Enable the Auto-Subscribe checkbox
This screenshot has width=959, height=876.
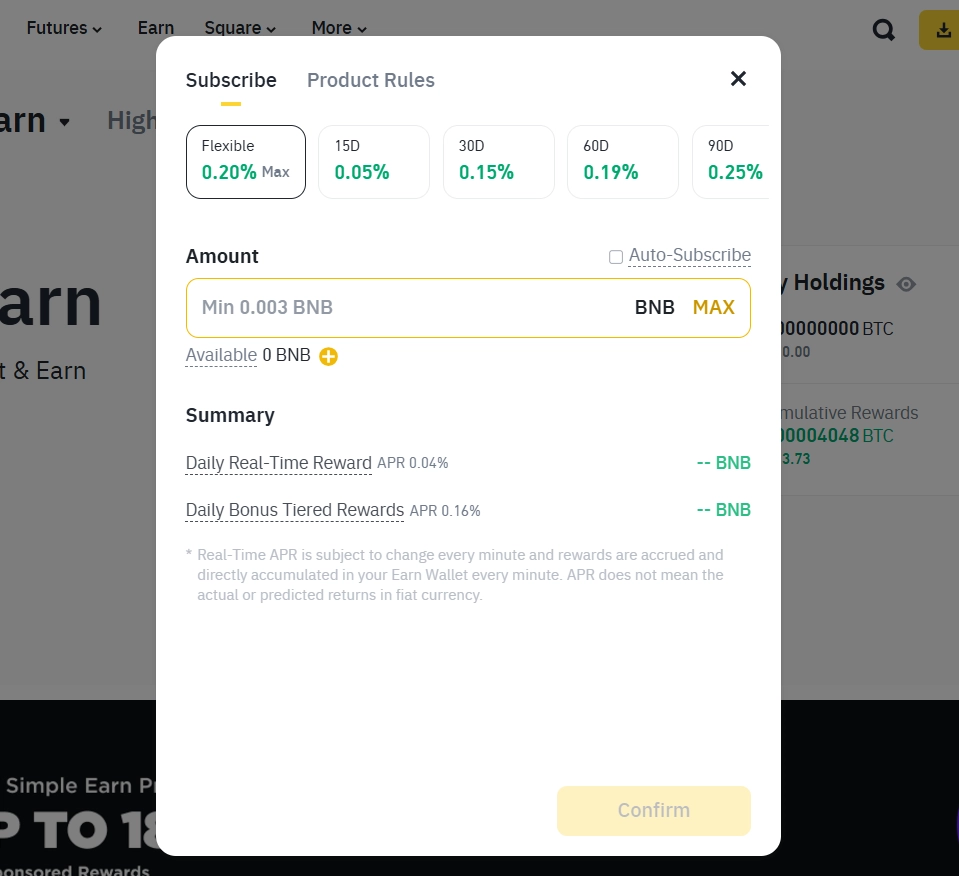[616, 256]
